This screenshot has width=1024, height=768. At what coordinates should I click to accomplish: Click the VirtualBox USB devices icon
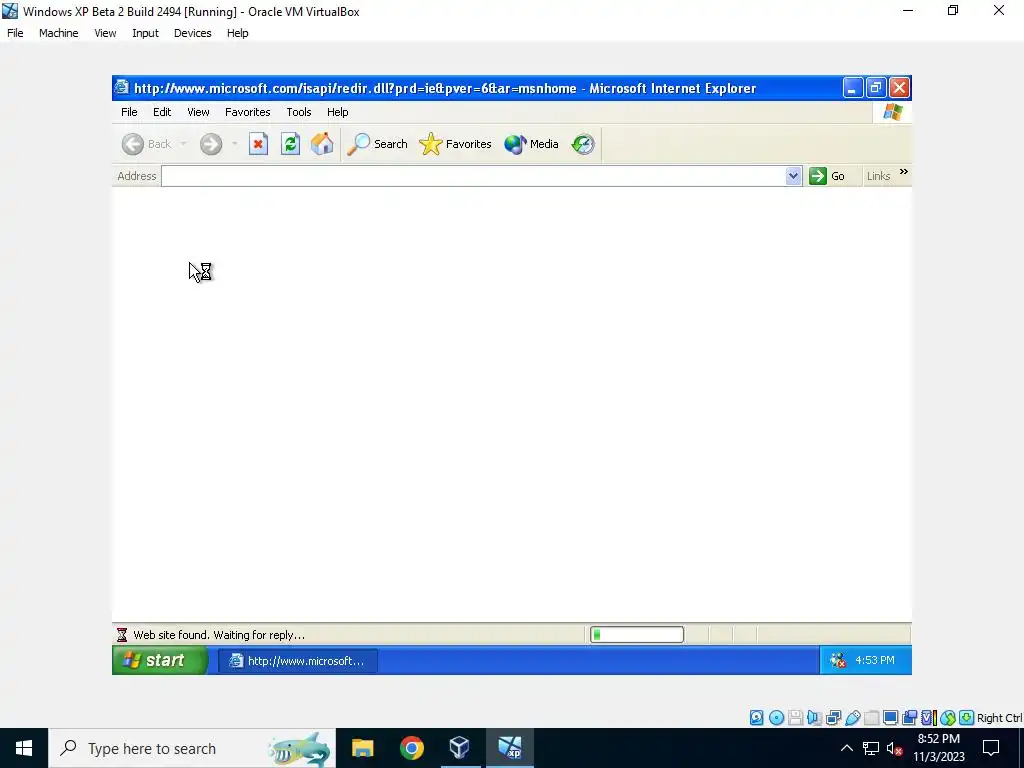pos(852,718)
